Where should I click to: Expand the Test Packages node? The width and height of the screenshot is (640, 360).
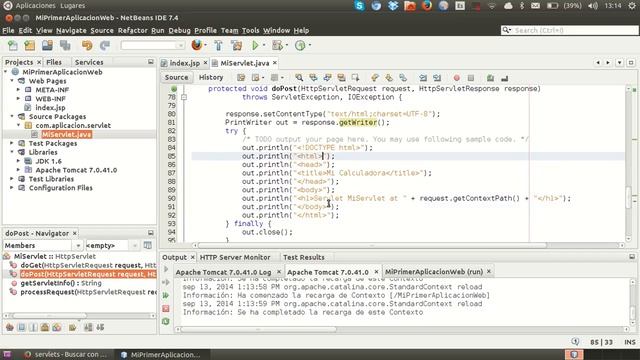tap(12, 143)
